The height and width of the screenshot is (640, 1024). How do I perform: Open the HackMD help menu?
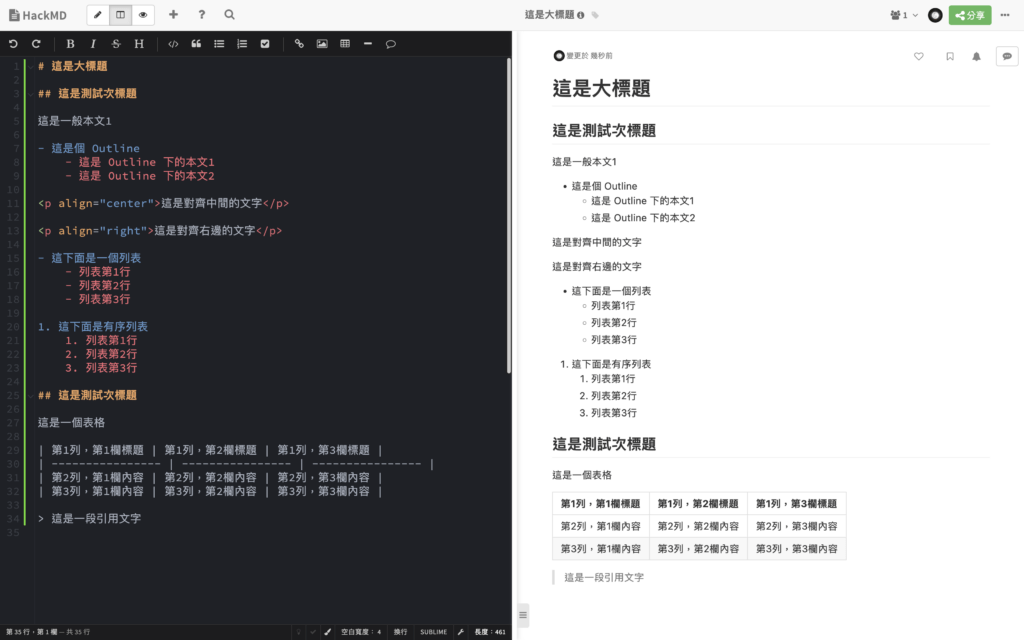pos(201,15)
